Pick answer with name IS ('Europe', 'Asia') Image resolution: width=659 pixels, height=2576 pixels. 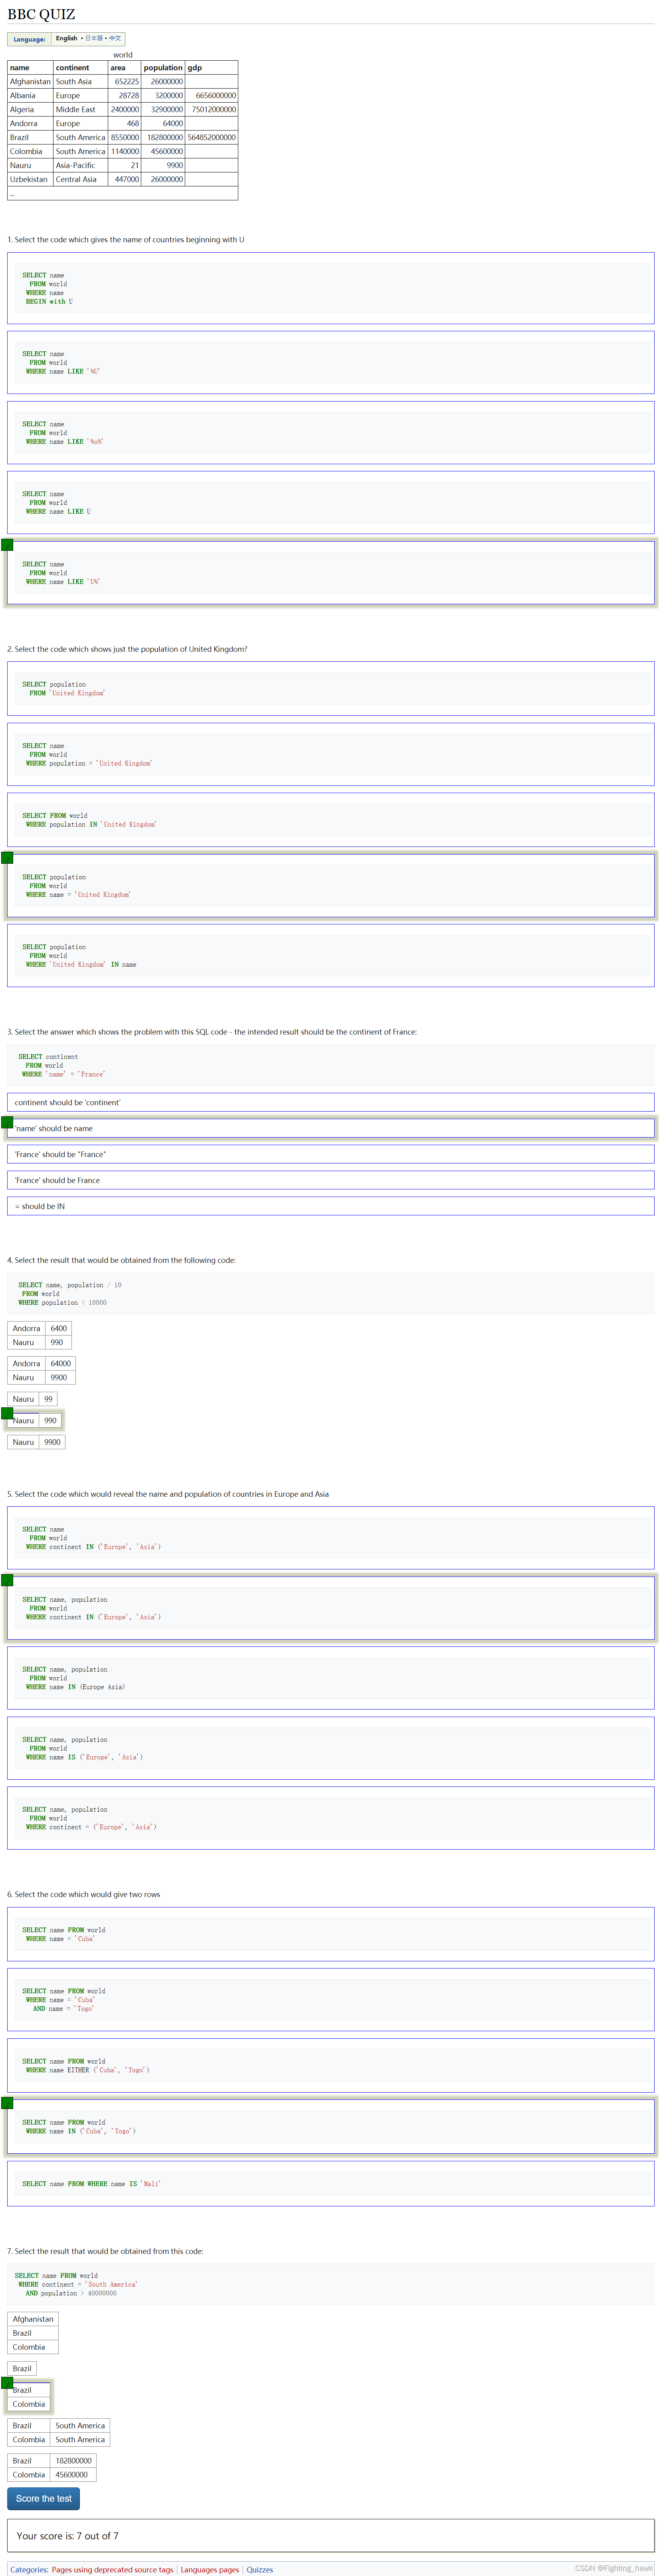(x=330, y=1748)
